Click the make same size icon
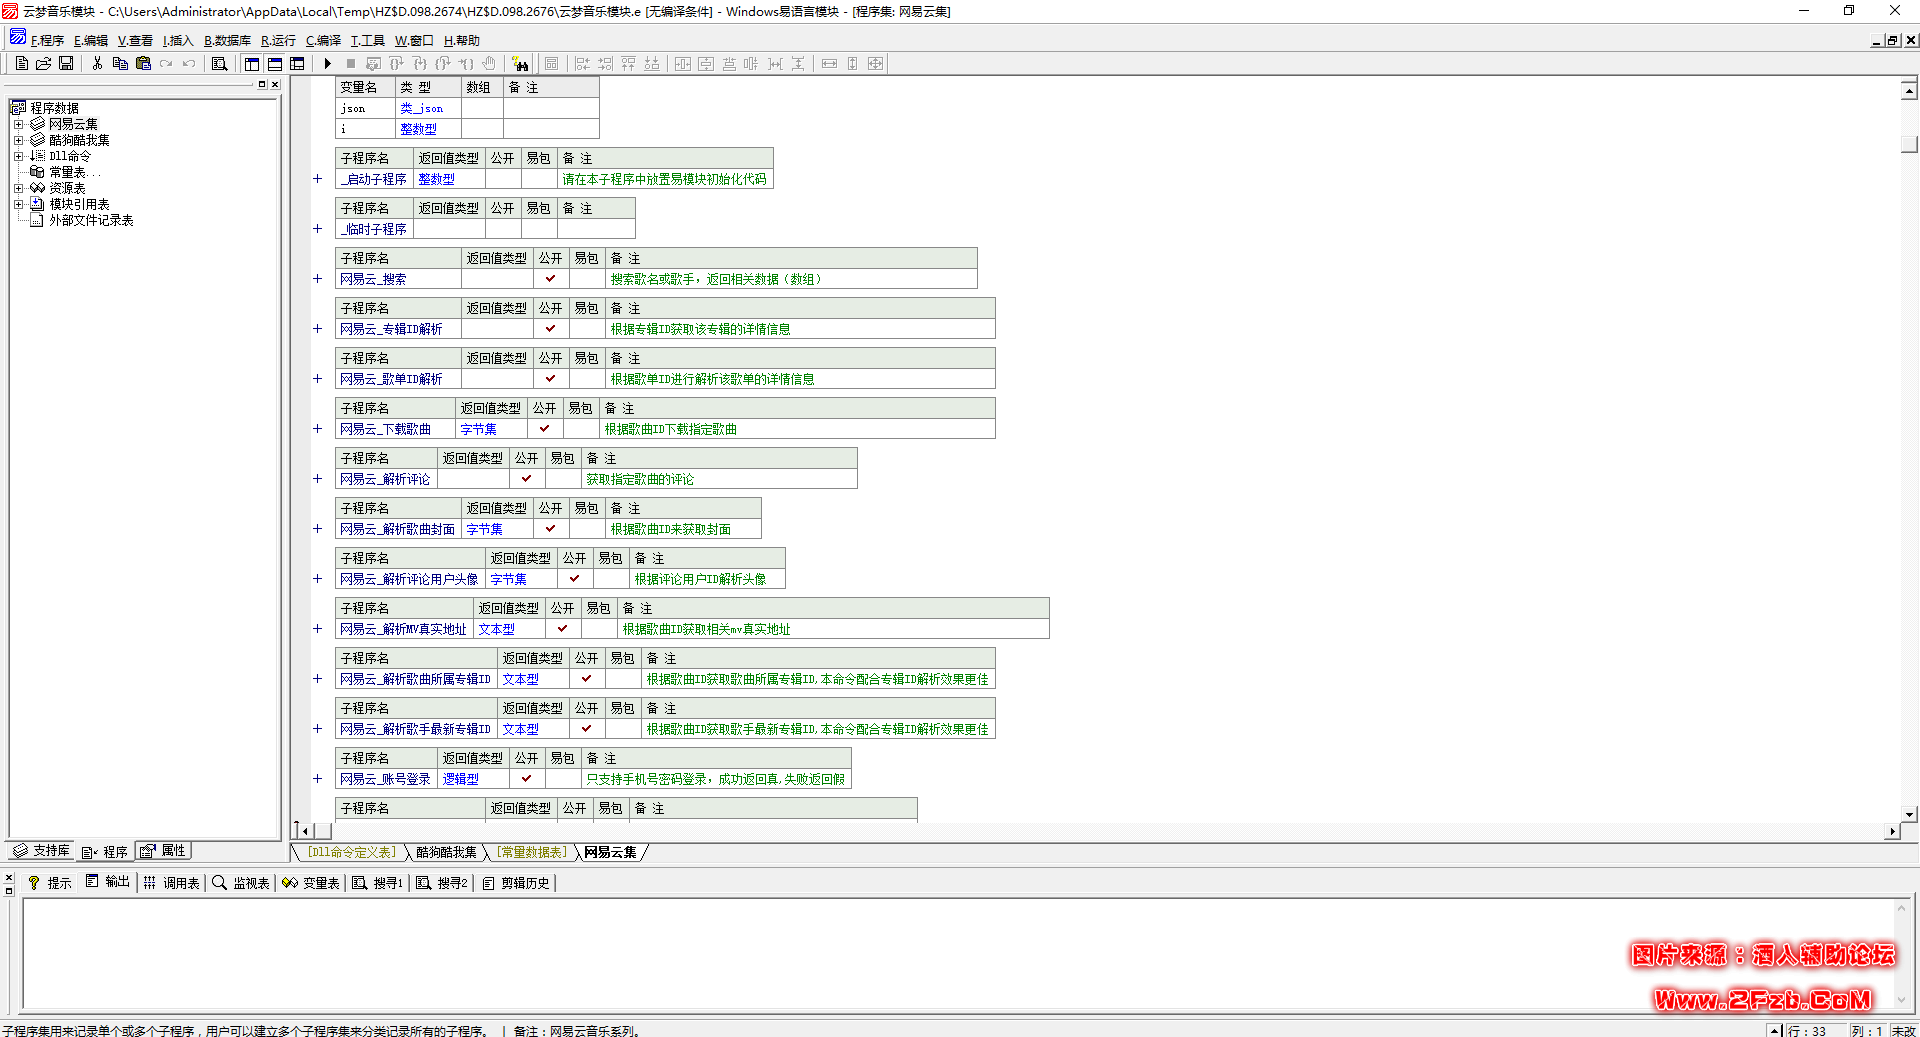 875,63
